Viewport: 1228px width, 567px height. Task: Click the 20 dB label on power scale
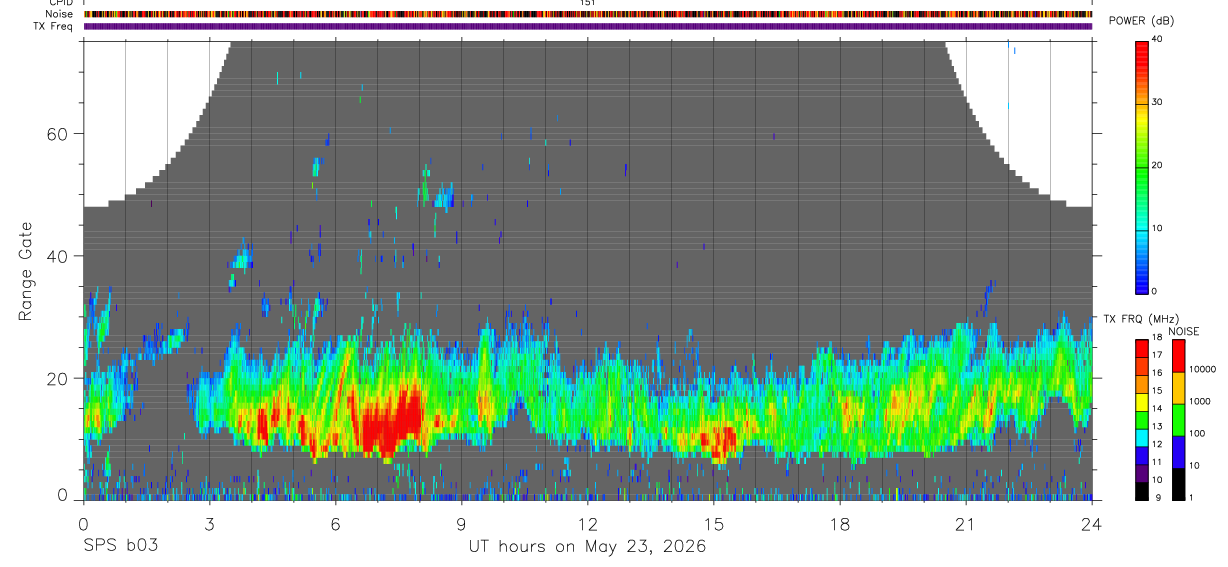(1158, 166)
